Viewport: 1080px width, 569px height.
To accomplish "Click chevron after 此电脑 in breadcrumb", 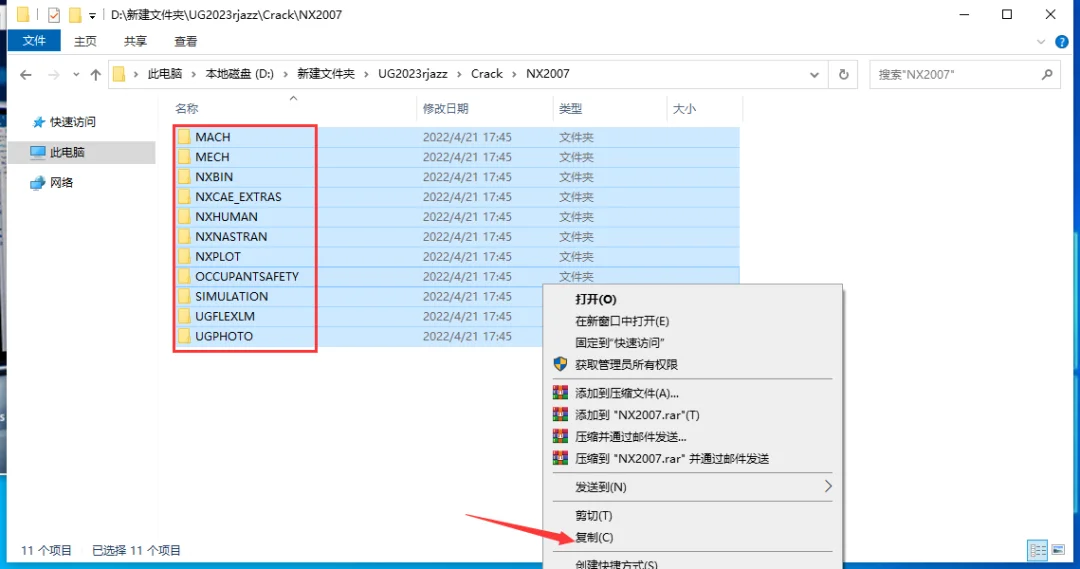I will click(194, 74).
